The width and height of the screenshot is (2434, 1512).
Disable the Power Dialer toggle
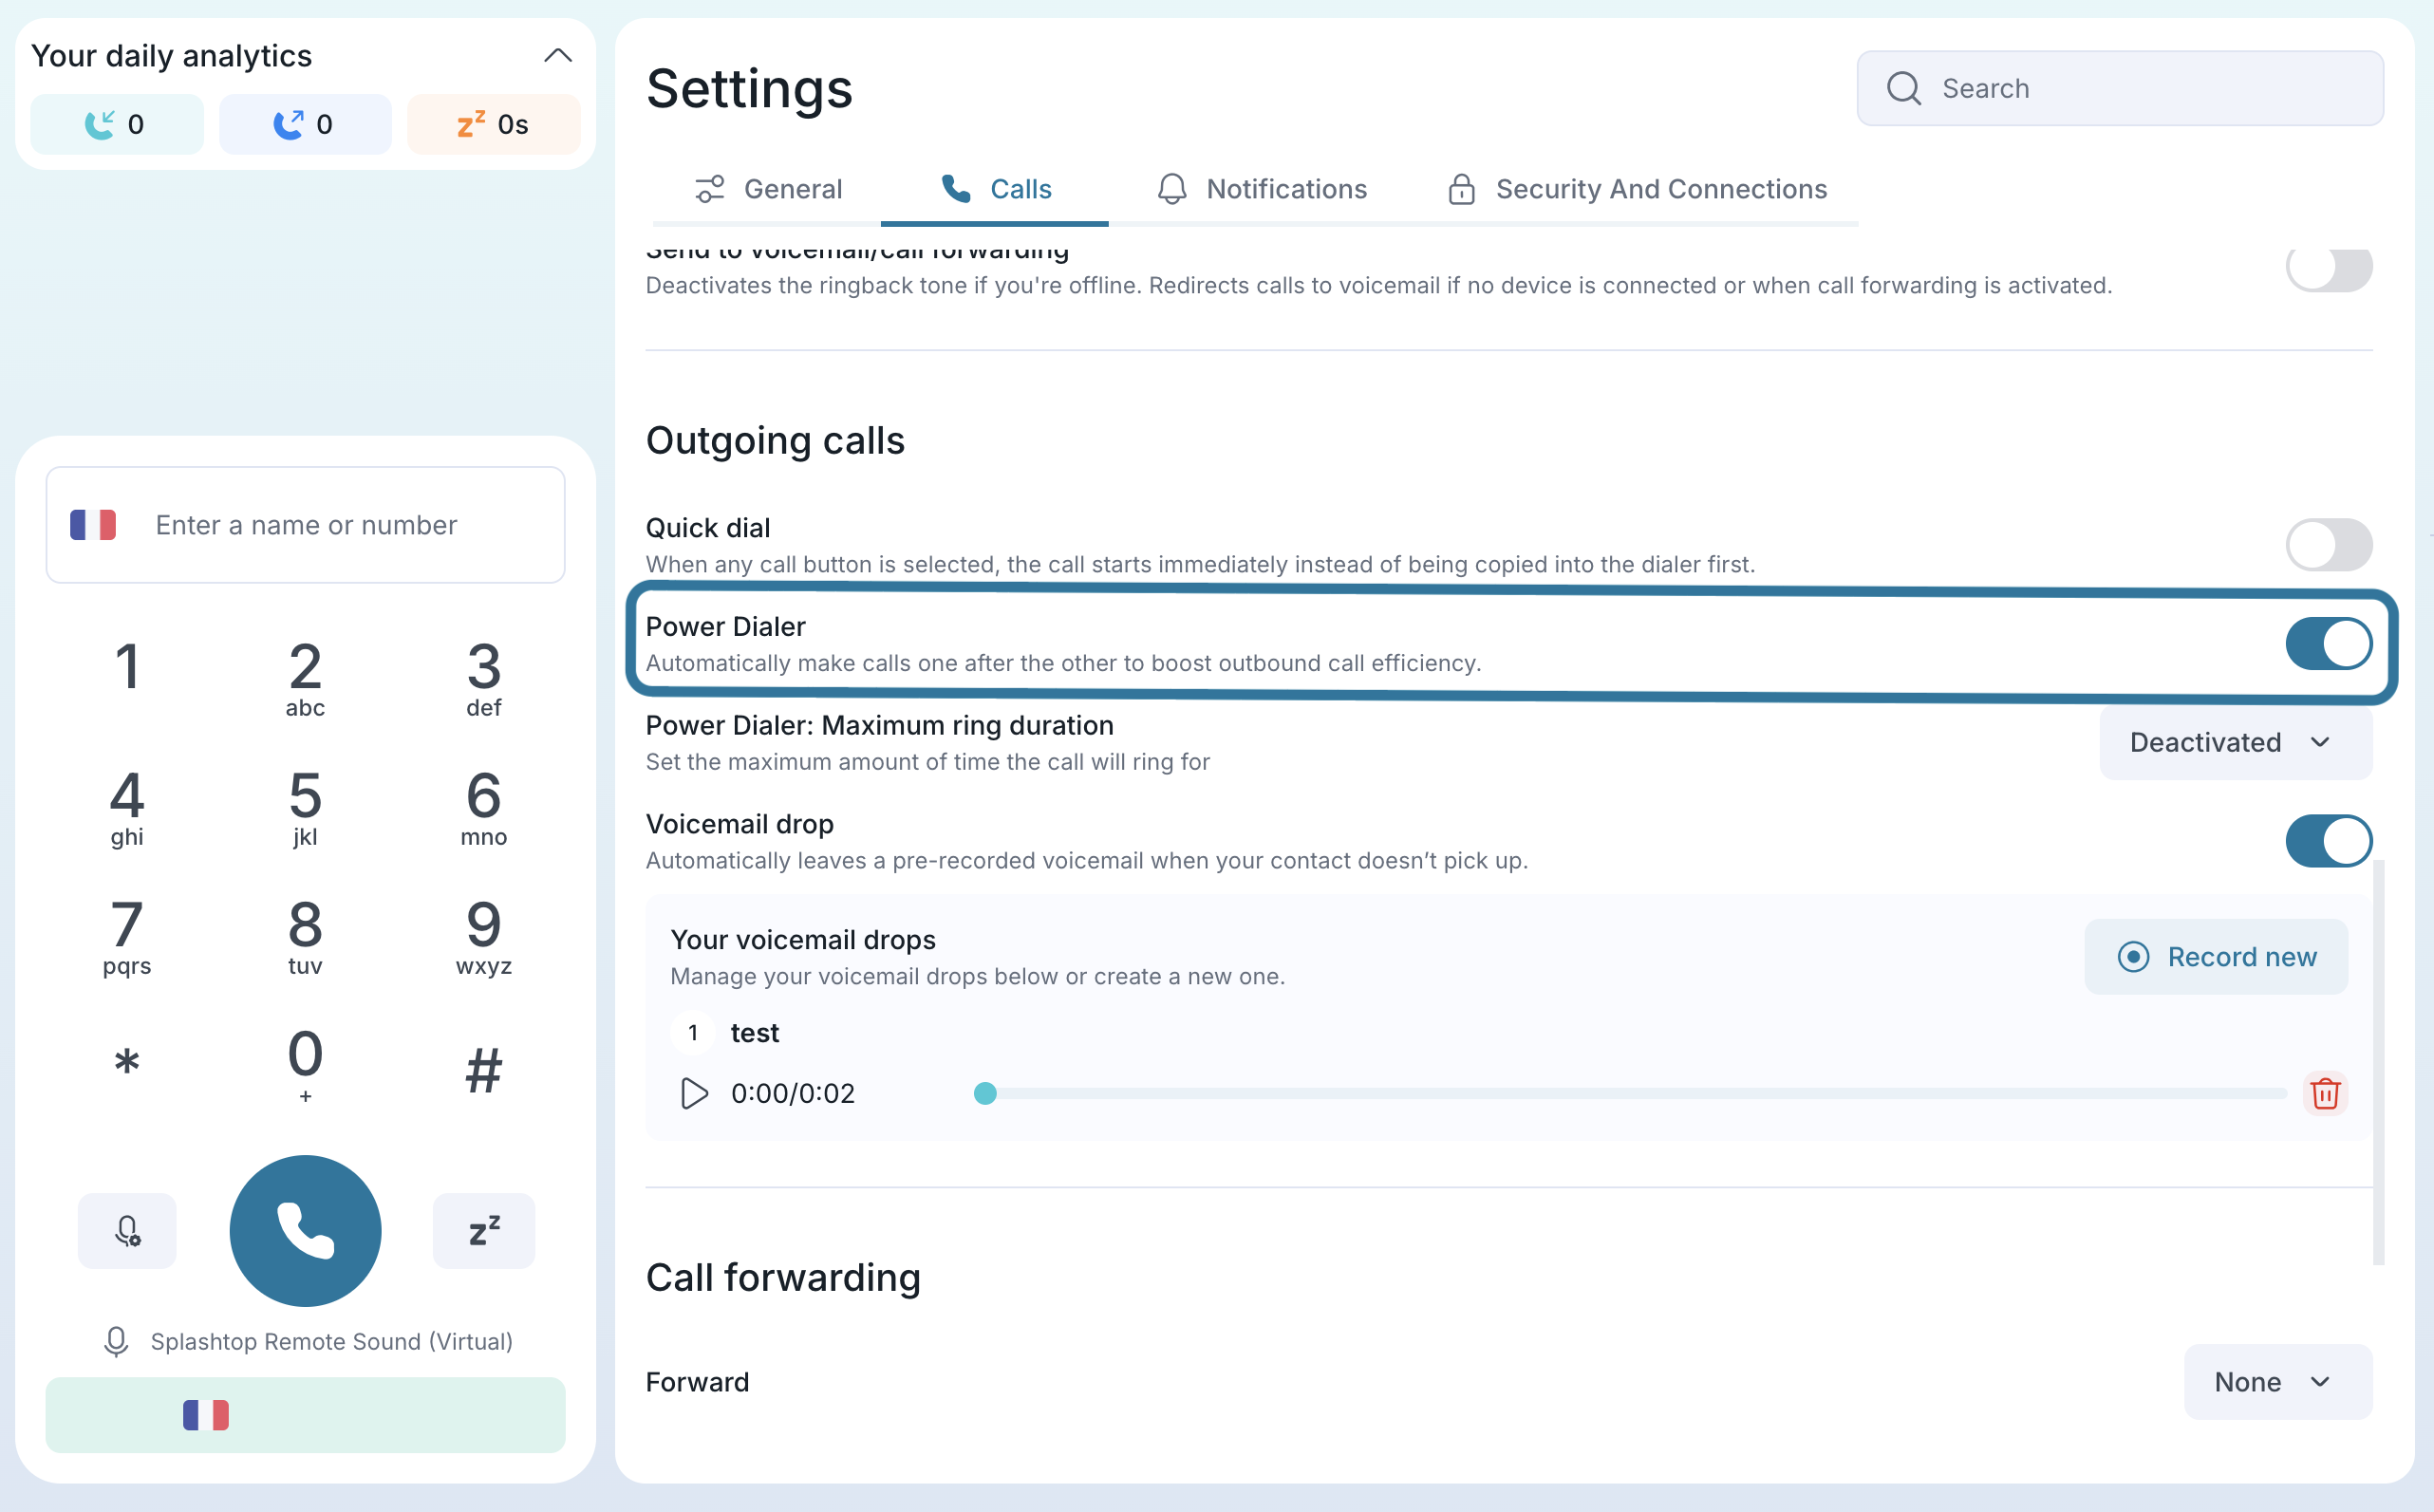tap(2329, 643)
